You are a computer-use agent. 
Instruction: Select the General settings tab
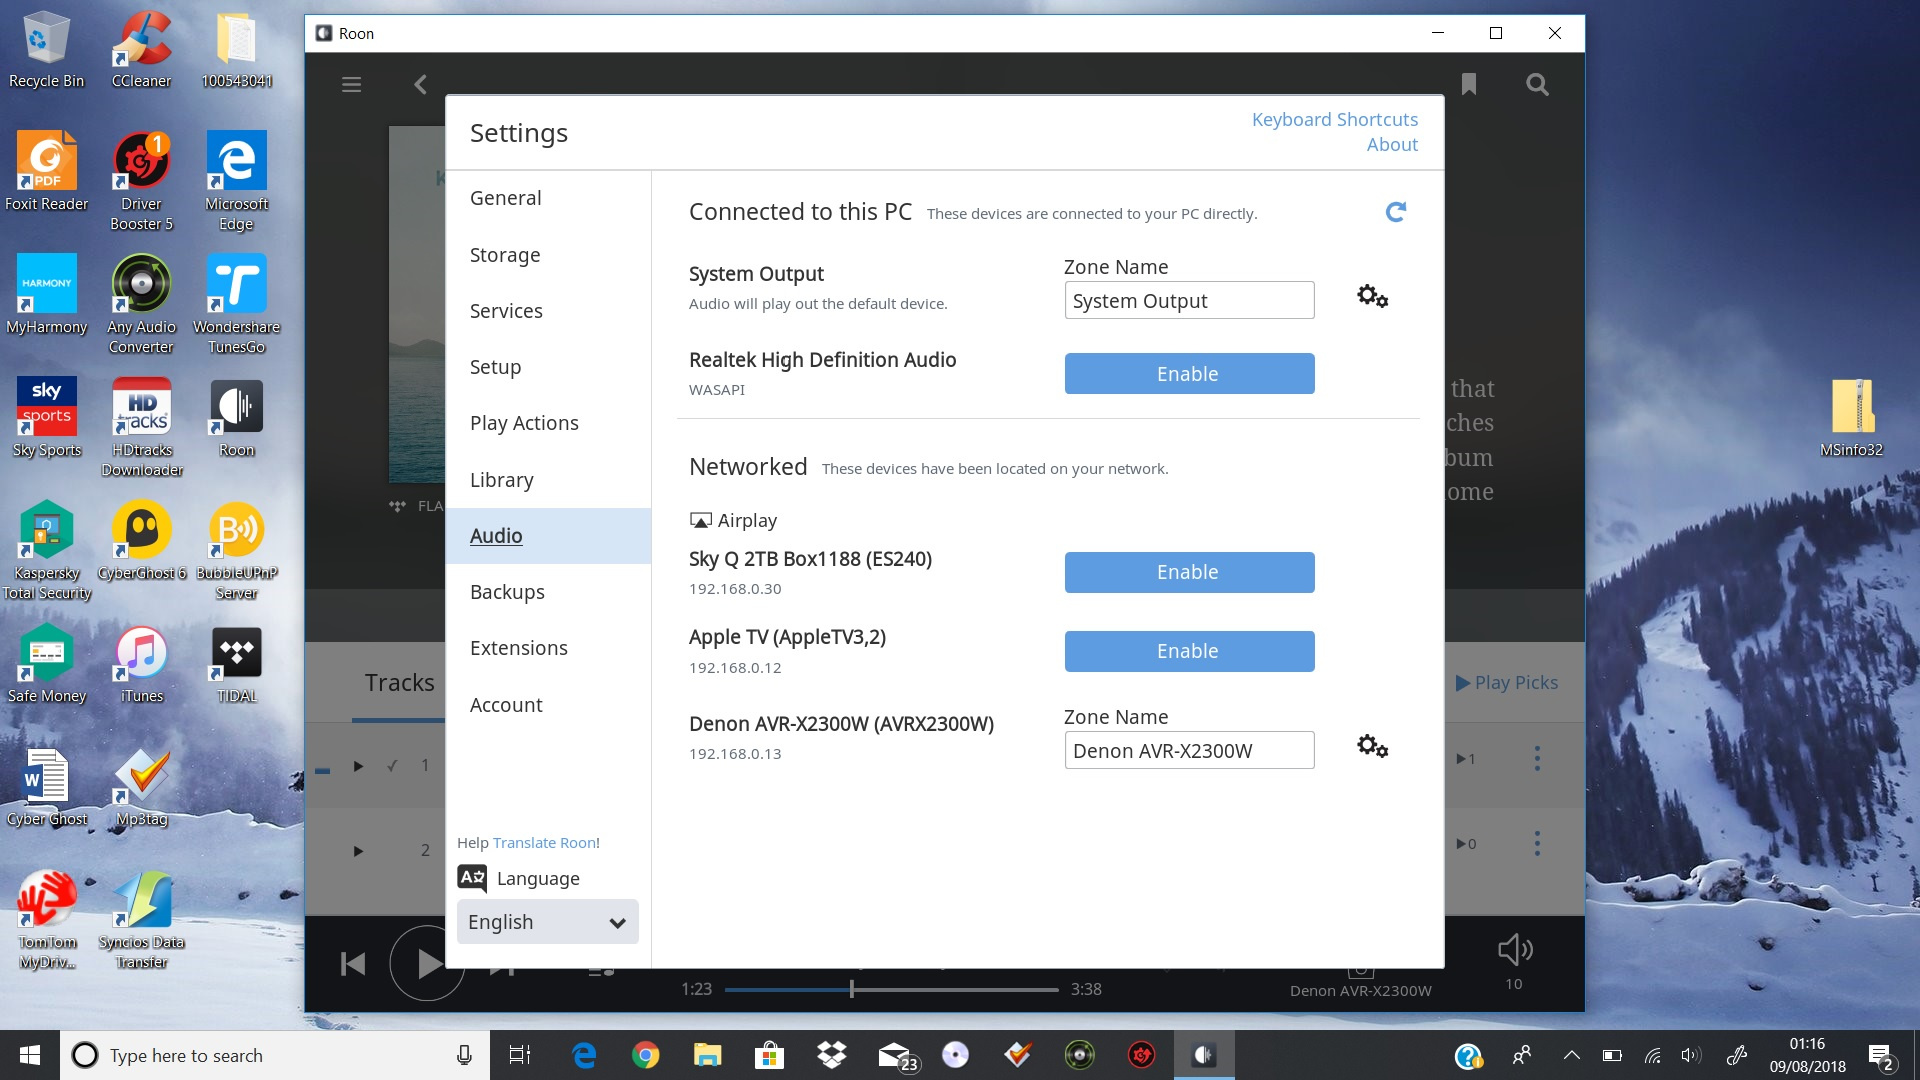coord(548,198)
